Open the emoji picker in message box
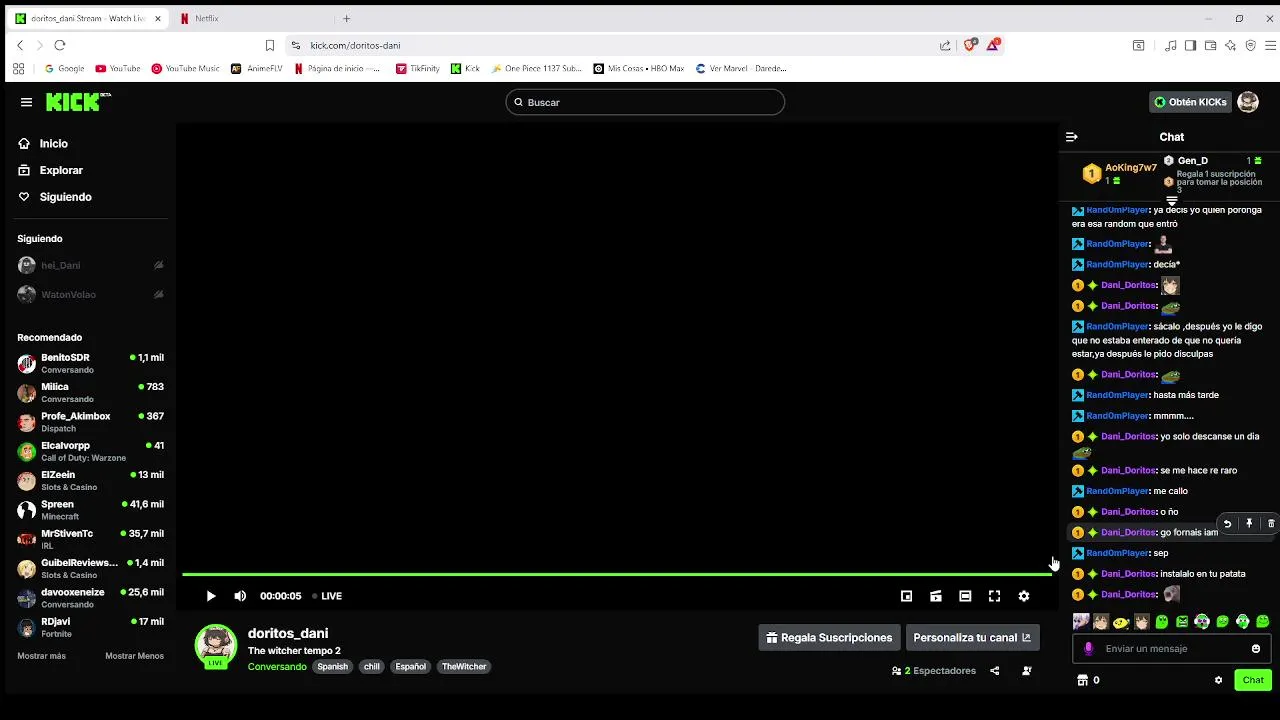 pyautogui.click(x=1256, y=649)
